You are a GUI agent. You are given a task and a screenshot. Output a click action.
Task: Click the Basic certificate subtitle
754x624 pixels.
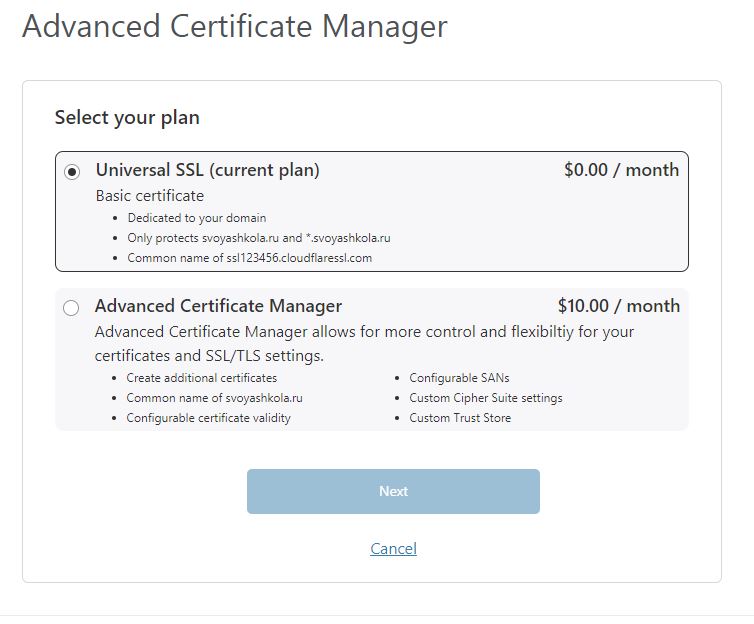[x=150, y=196]
